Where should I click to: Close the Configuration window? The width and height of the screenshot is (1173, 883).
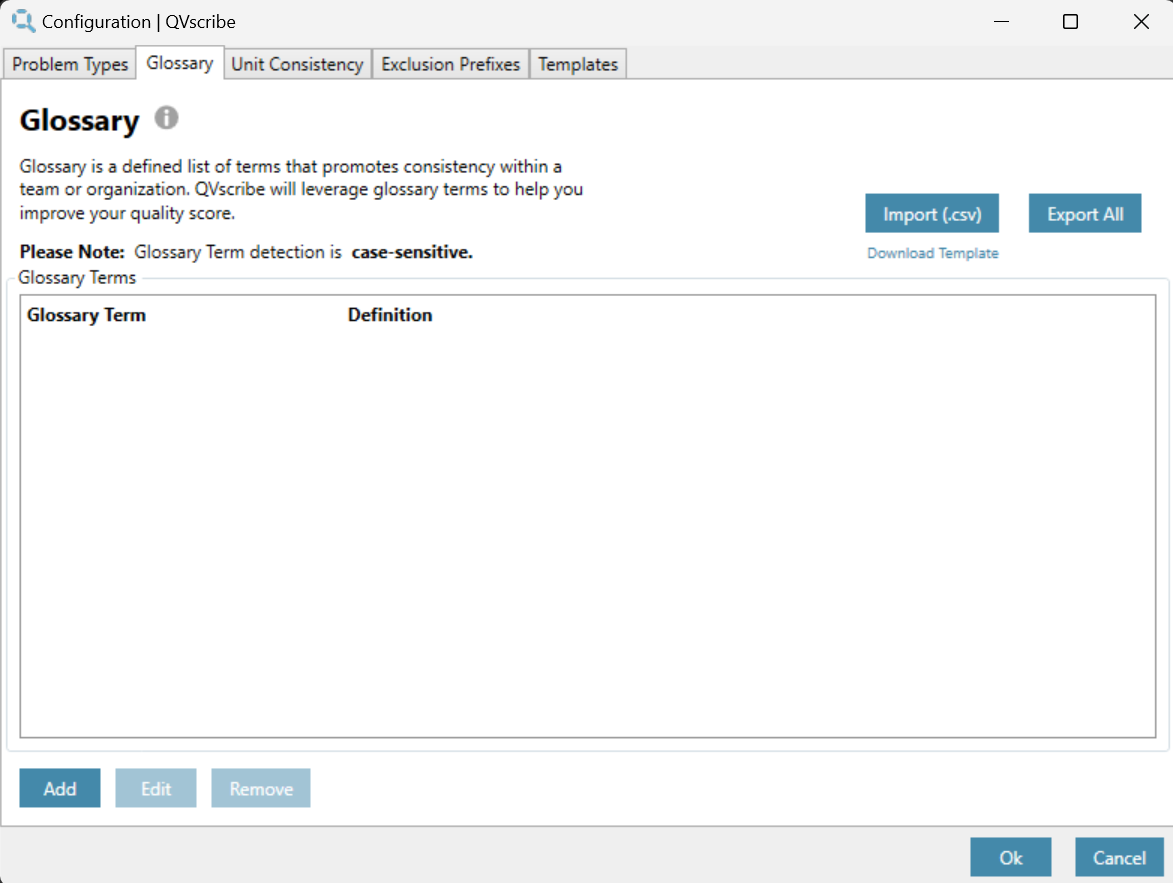[1141, 22]
